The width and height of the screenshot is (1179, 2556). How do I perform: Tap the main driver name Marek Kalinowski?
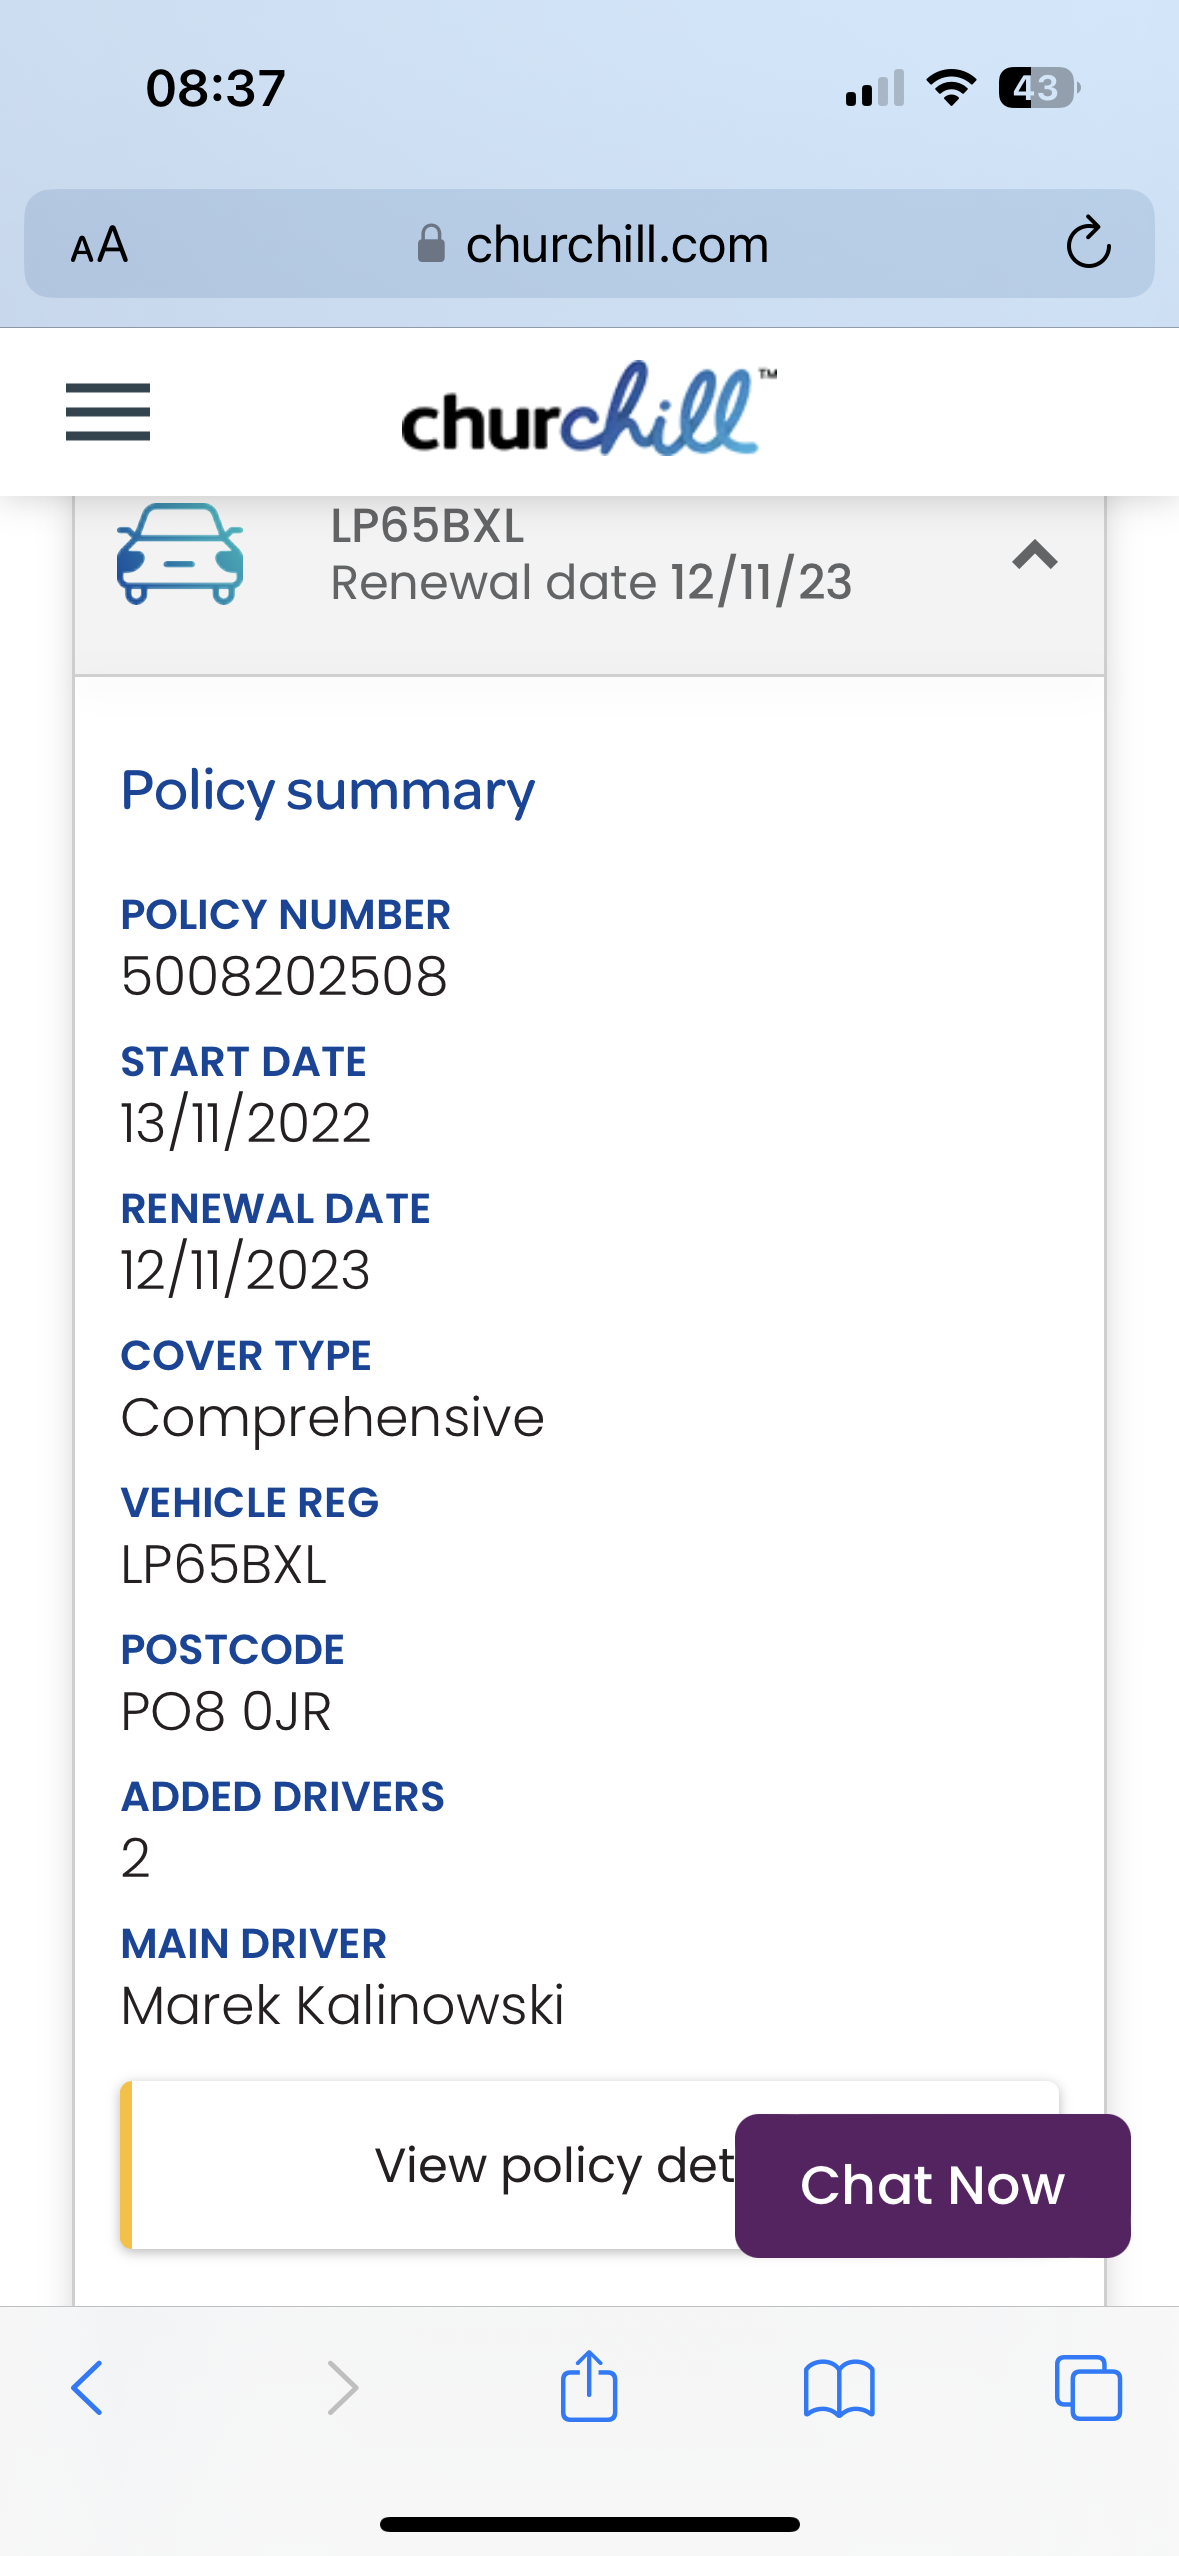[x=342, y=2006]
